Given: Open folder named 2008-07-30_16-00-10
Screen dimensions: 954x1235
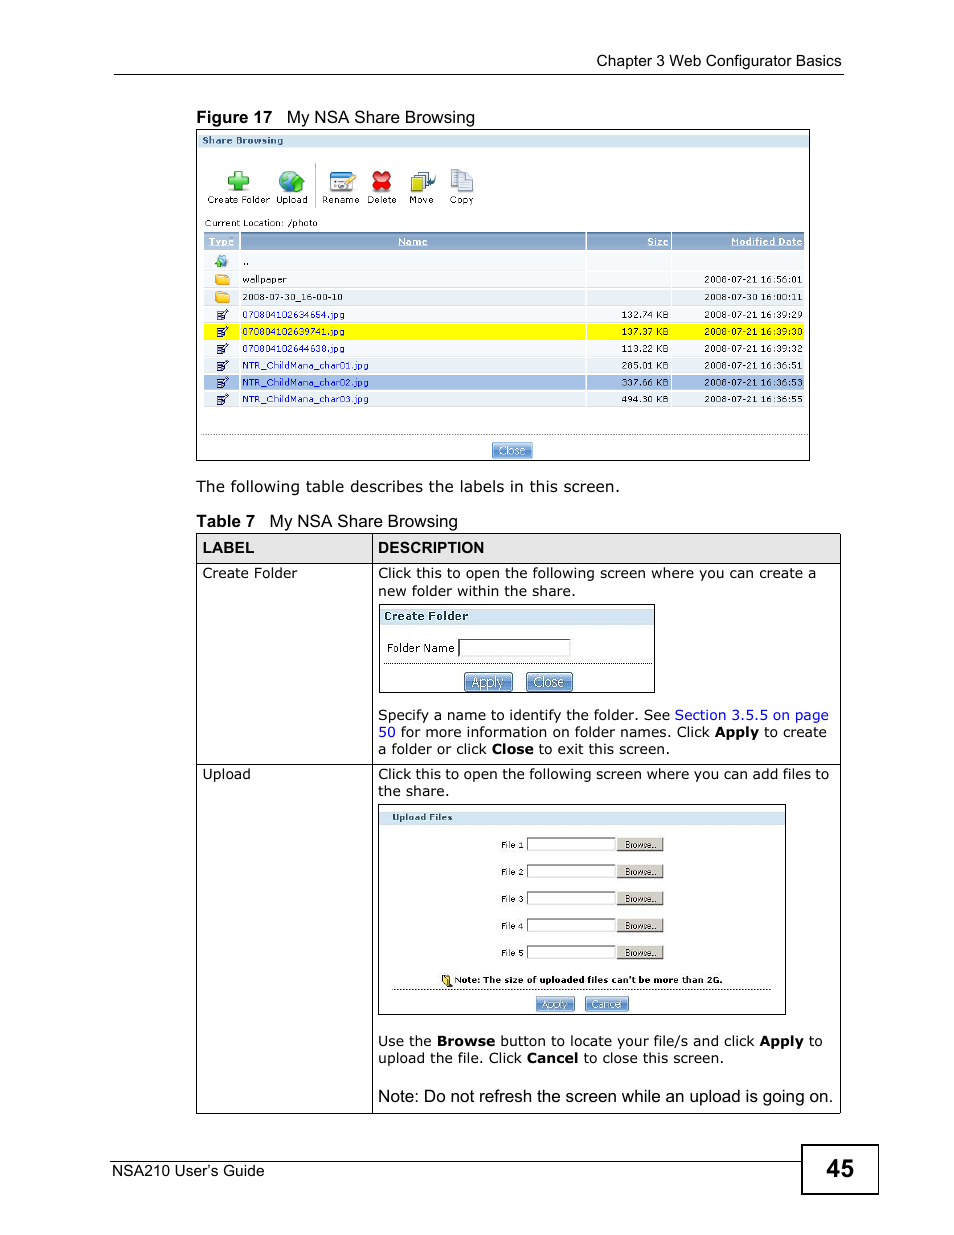Looking at the screenshot, I should pyautogui.click(x=292, y=297).
